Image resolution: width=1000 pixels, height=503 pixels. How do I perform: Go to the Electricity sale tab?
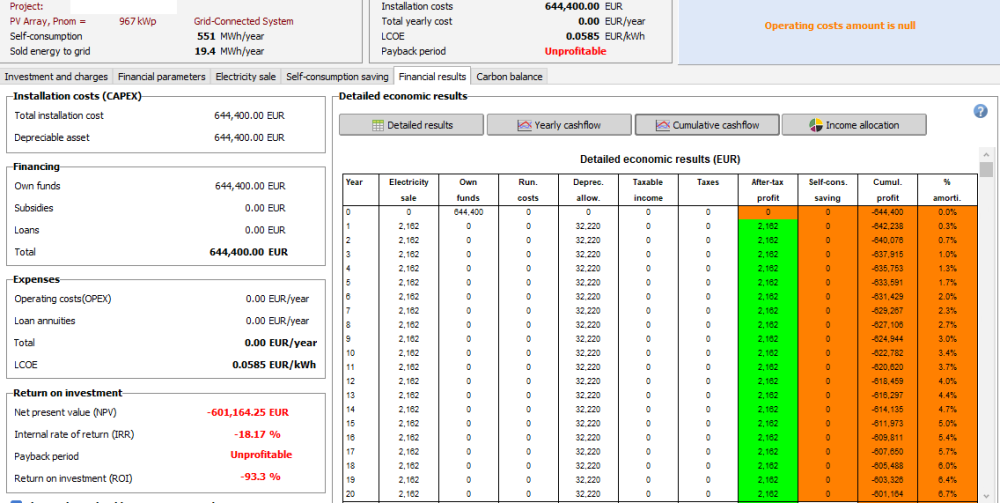(245, 76)
